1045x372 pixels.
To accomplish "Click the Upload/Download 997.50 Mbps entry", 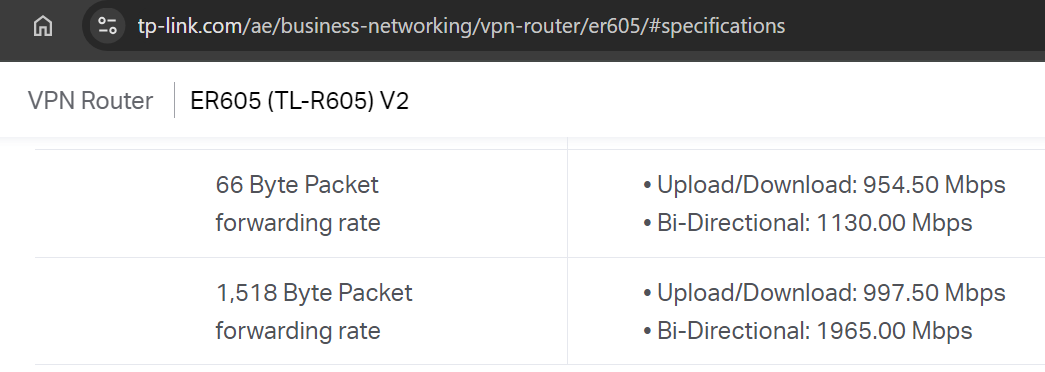I will (824, 293).
